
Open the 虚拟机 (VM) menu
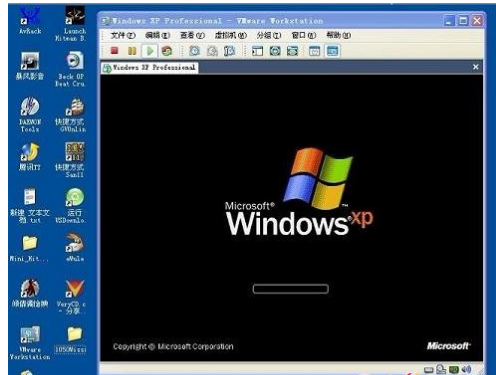coord(230,35)
